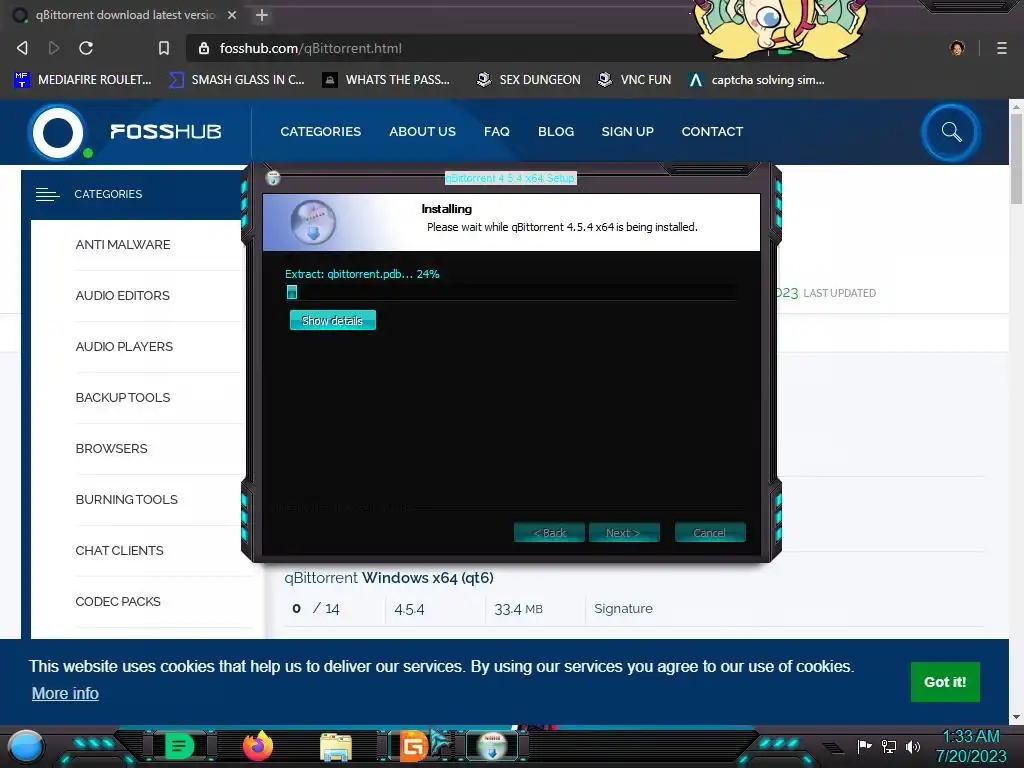The image size is (1024, 768).
Task: Open the CHAT CLIENTS category
Action: pyautogui.click(x=120, y=550)
